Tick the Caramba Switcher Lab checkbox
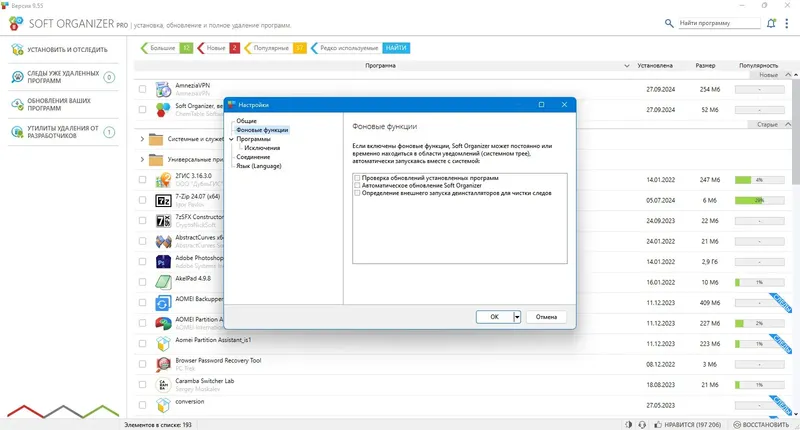800x430 pixels. tap(142, 385)
